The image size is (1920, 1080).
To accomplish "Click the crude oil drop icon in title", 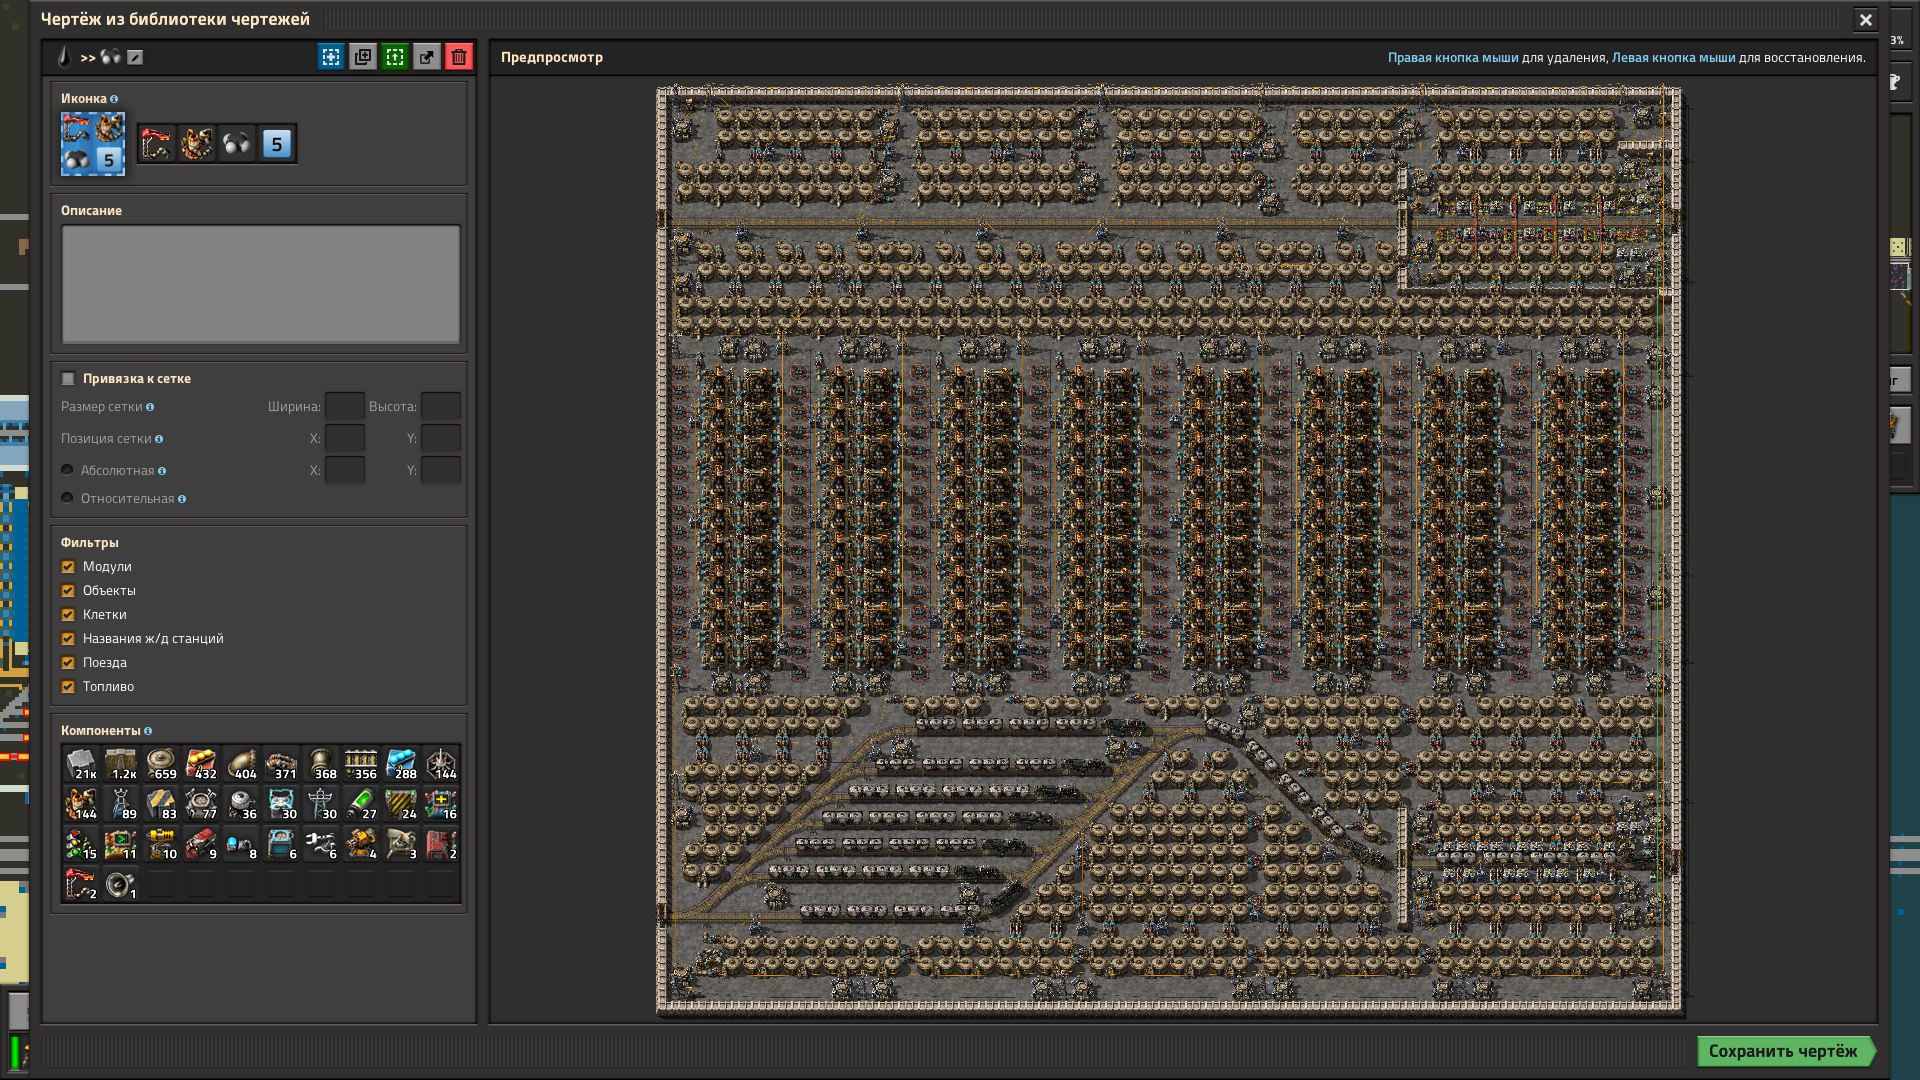I will (65, 57).
